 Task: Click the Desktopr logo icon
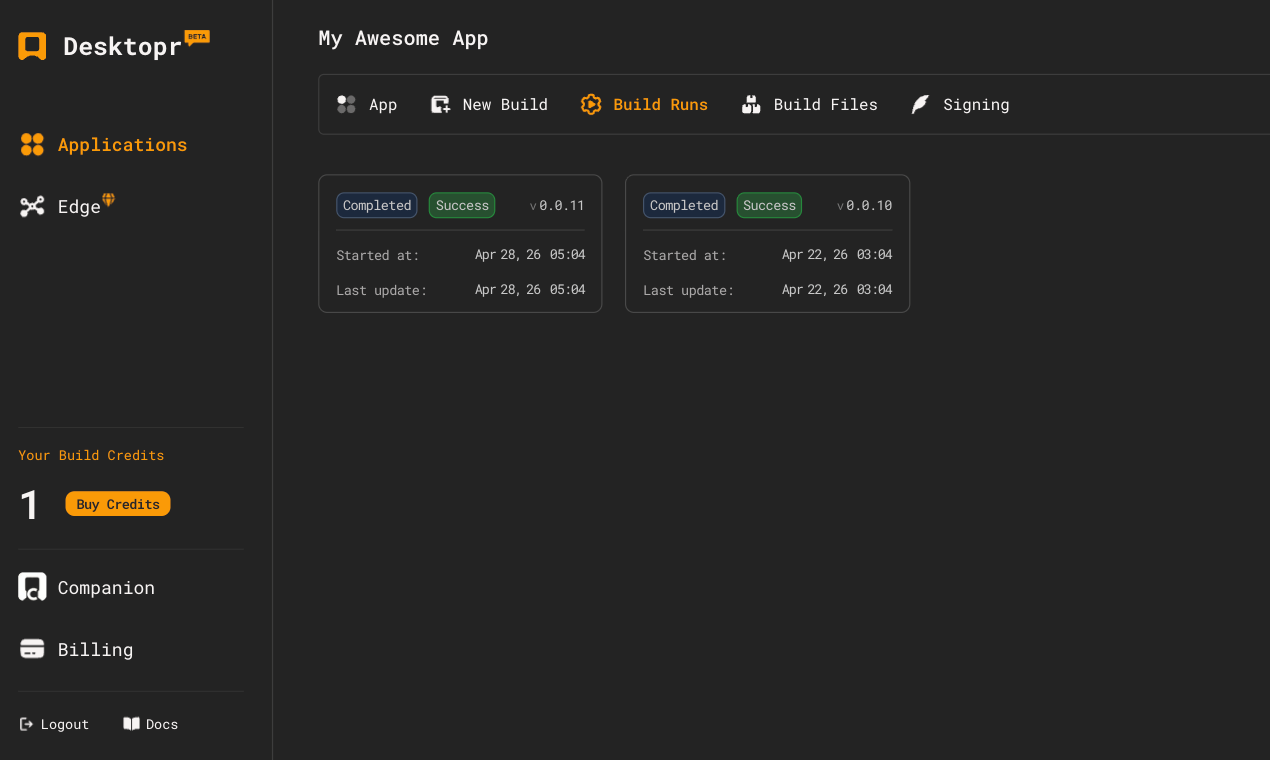tap(32, 46)
